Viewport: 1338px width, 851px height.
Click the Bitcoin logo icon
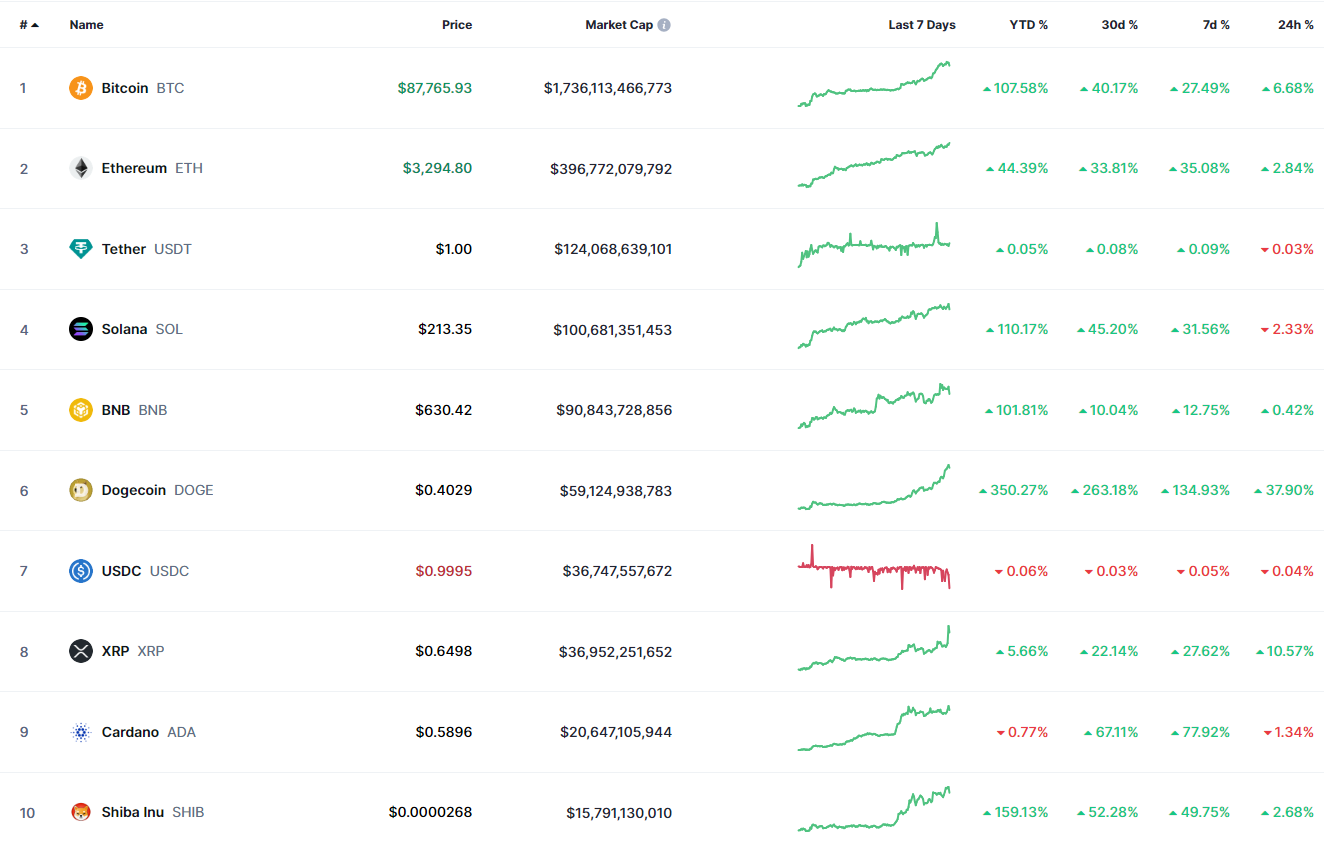coord(81,88)
